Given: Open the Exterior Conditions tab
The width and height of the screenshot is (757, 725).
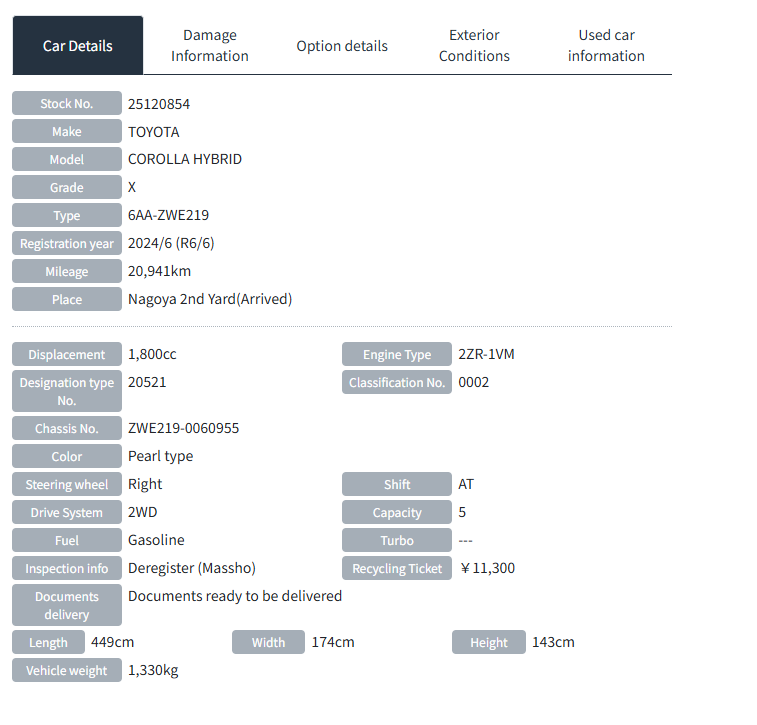Looking at the screenshot, I should coord(474,46).
